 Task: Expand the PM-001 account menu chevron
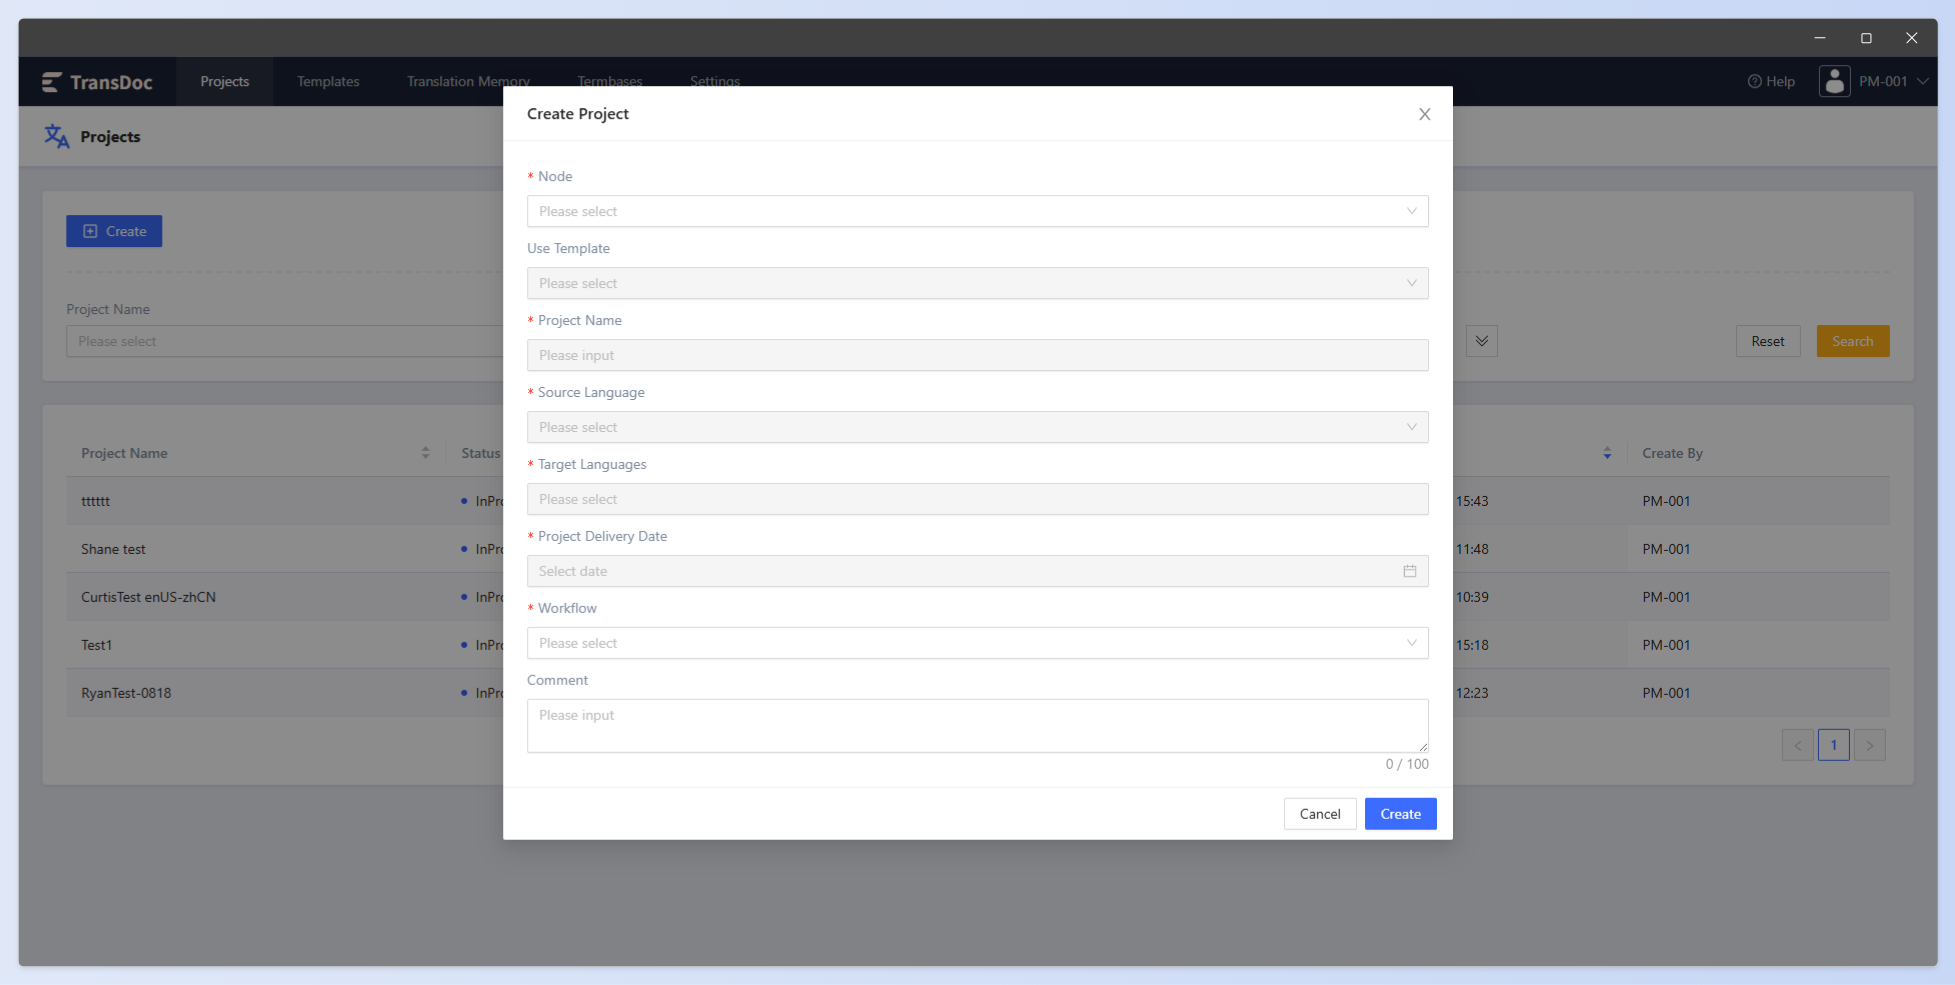click(x=1922, y=81)
